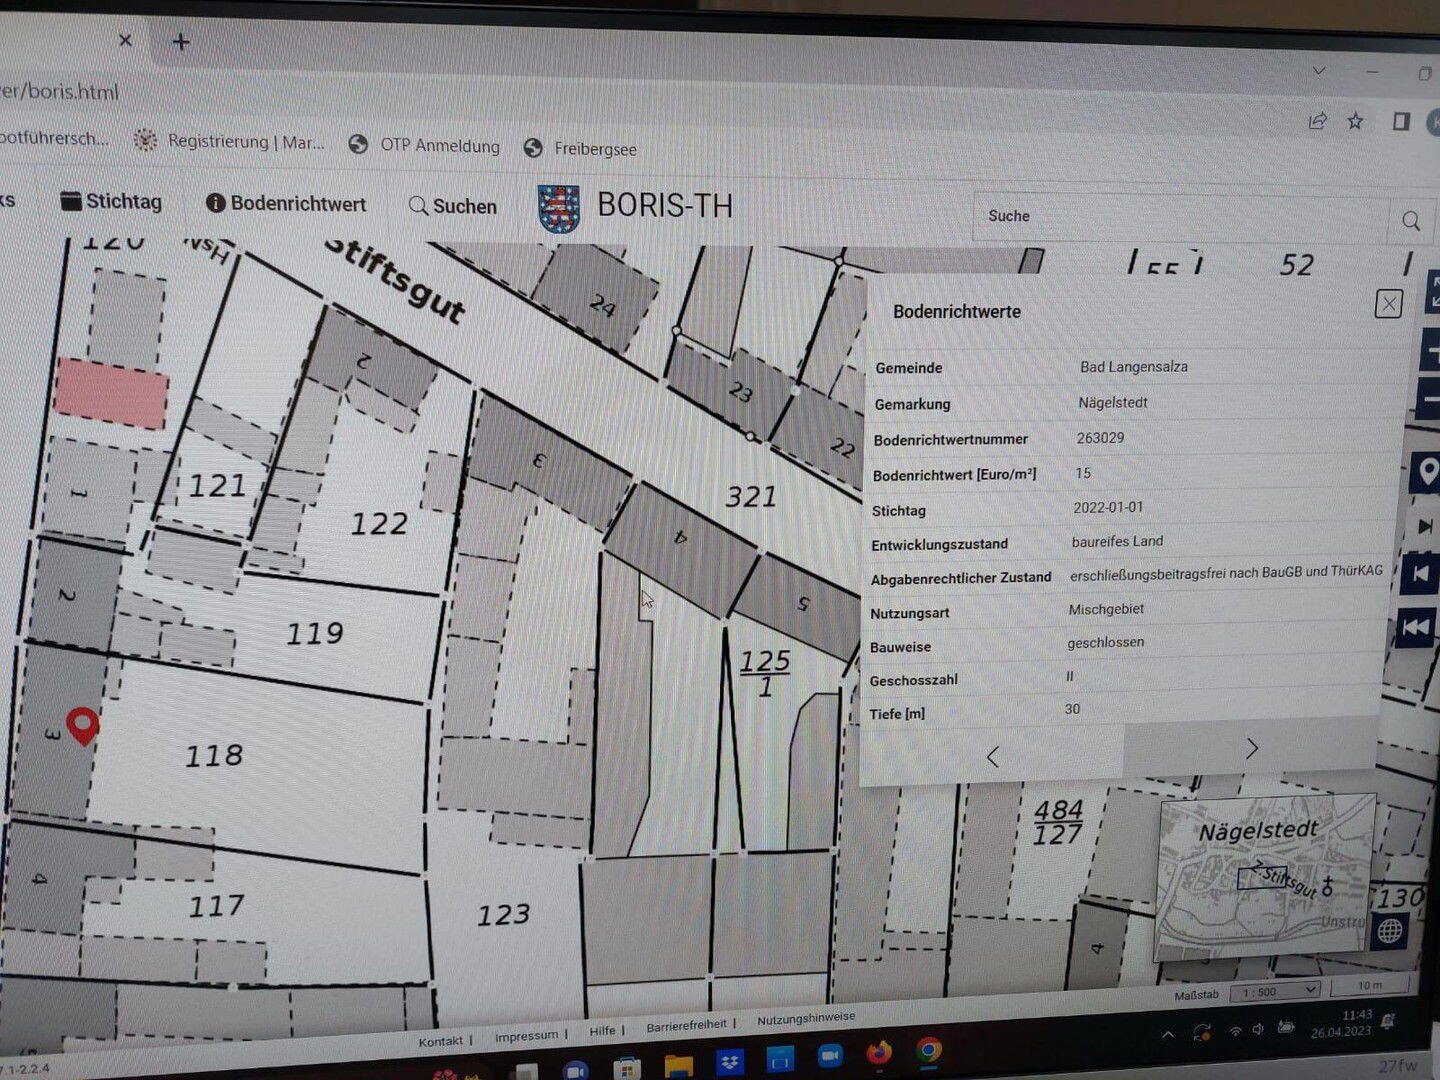Image resolution: width=1440 pixels, height=1080 pixels.
Task: Open the Stichtag menu
Action: 111,201
